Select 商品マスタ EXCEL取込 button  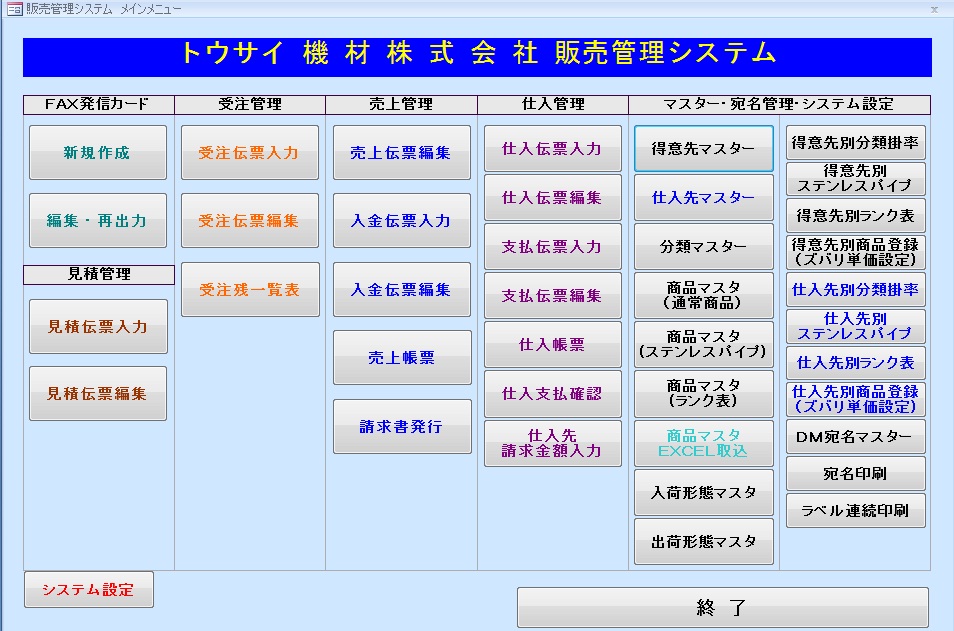tap(703, 443)
